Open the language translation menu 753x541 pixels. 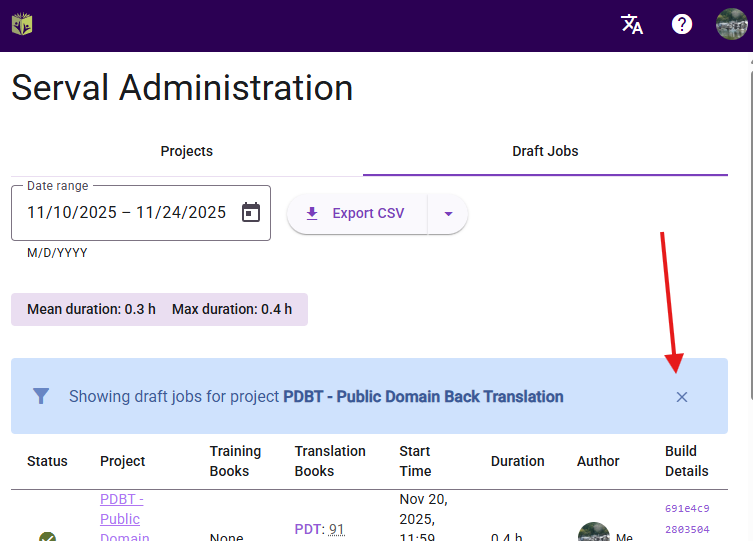[632, 24]
